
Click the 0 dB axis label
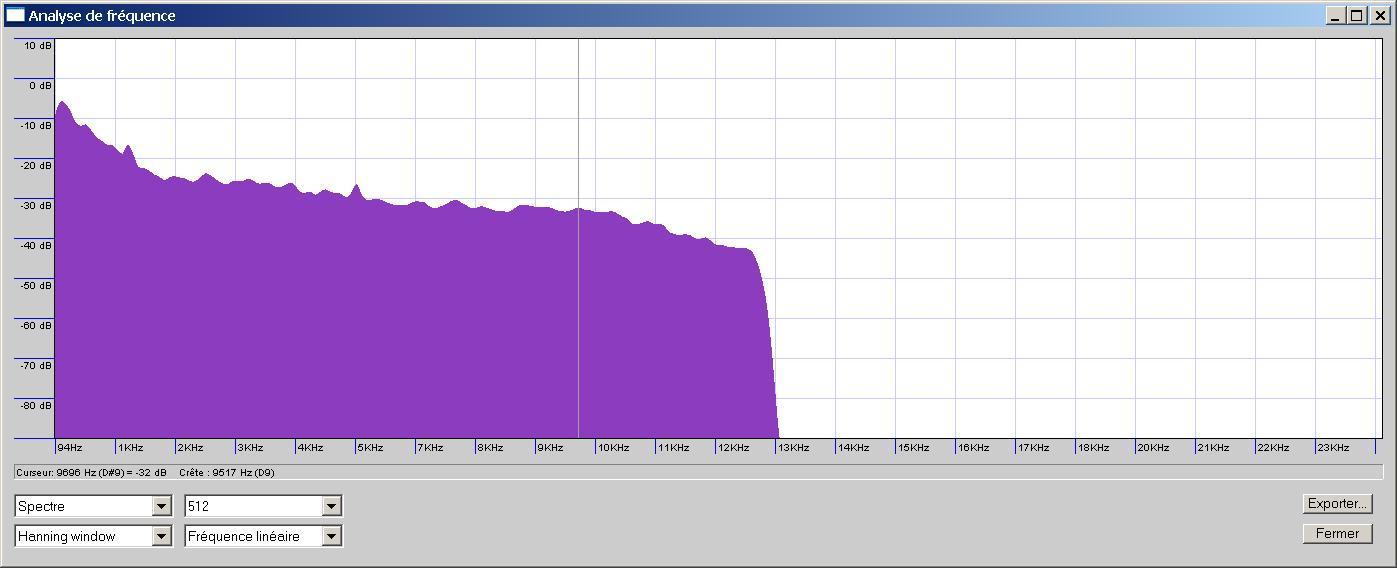40,85
